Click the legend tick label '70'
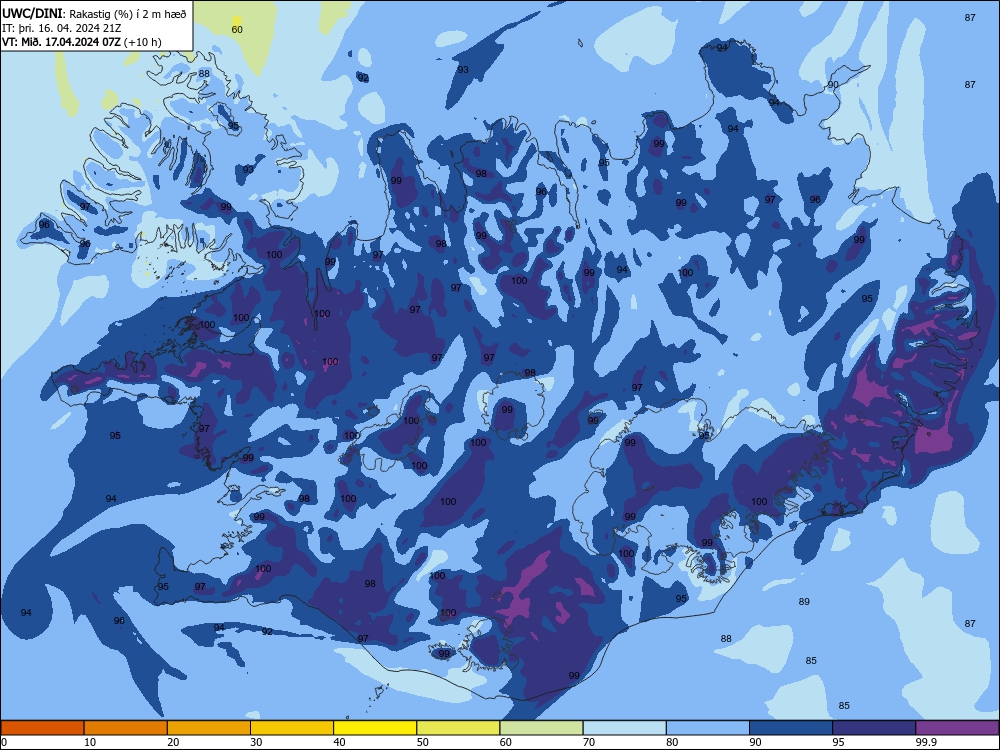The image size is (1000, 750). tap(589, 742)
